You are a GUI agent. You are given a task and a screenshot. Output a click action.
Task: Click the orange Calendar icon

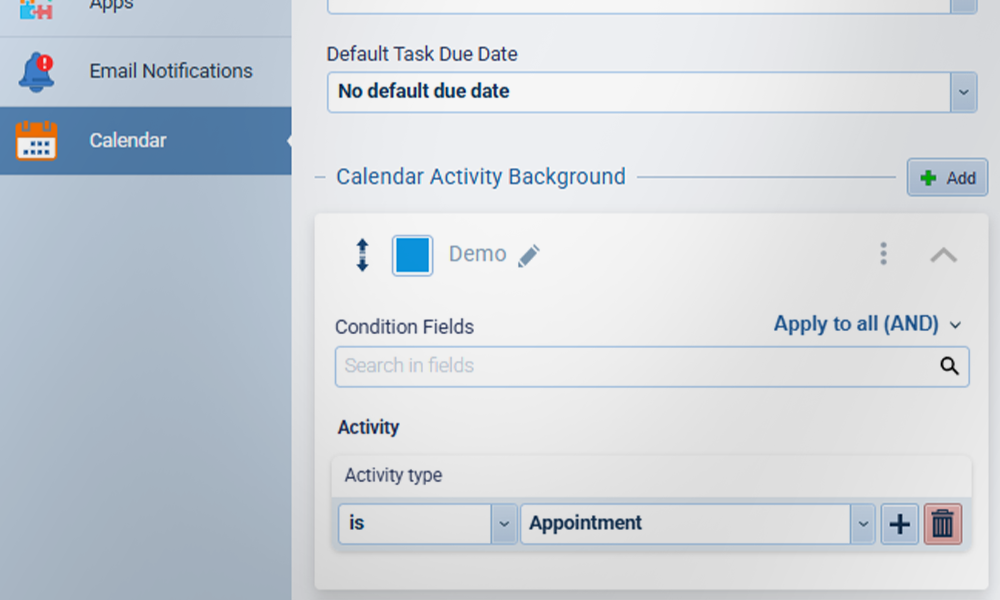click(x=36, y=141)
